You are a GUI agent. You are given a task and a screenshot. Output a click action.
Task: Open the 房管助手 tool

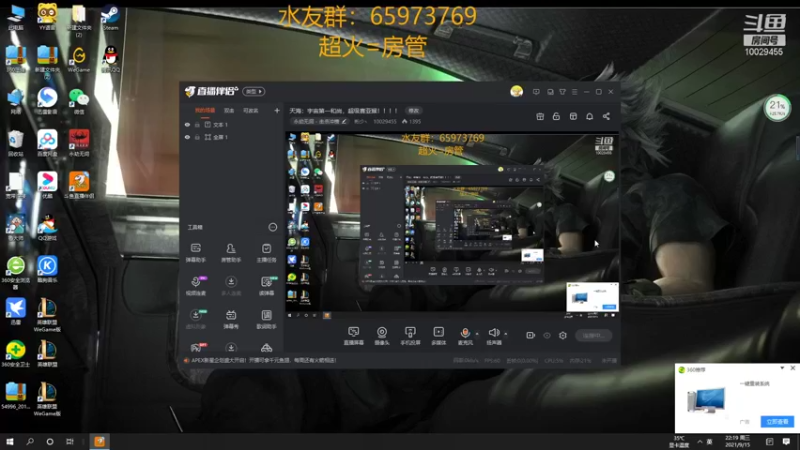231,252
